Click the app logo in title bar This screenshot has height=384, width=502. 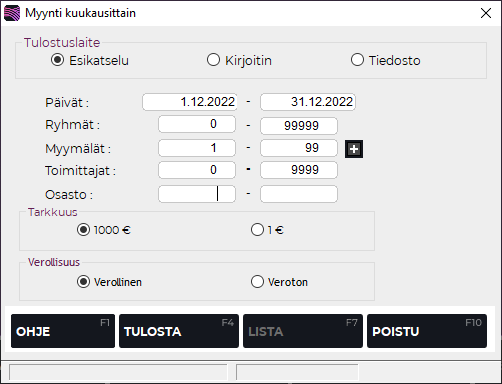click(x=12, y=13)
